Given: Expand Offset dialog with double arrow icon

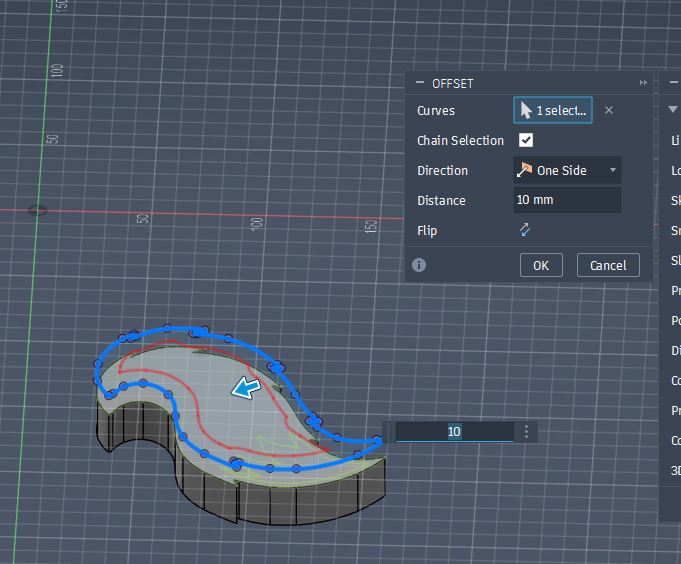Looking at the screenshot, I should (x=643, y=82).
